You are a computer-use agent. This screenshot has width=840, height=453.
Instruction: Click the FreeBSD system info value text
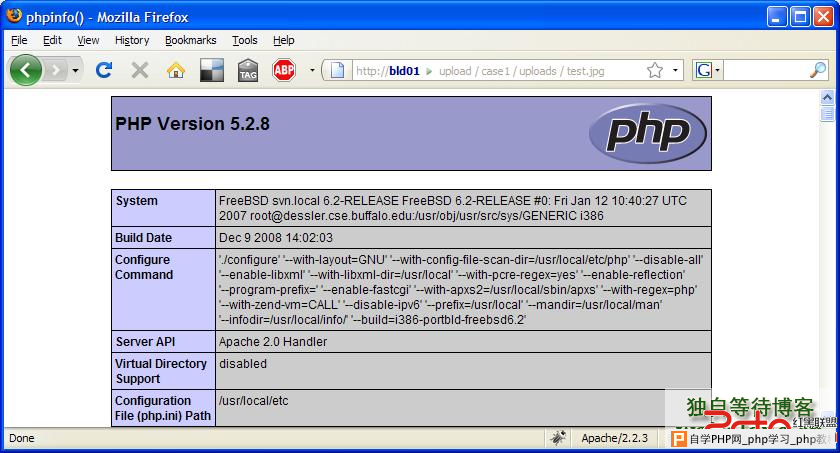point(453,208)
